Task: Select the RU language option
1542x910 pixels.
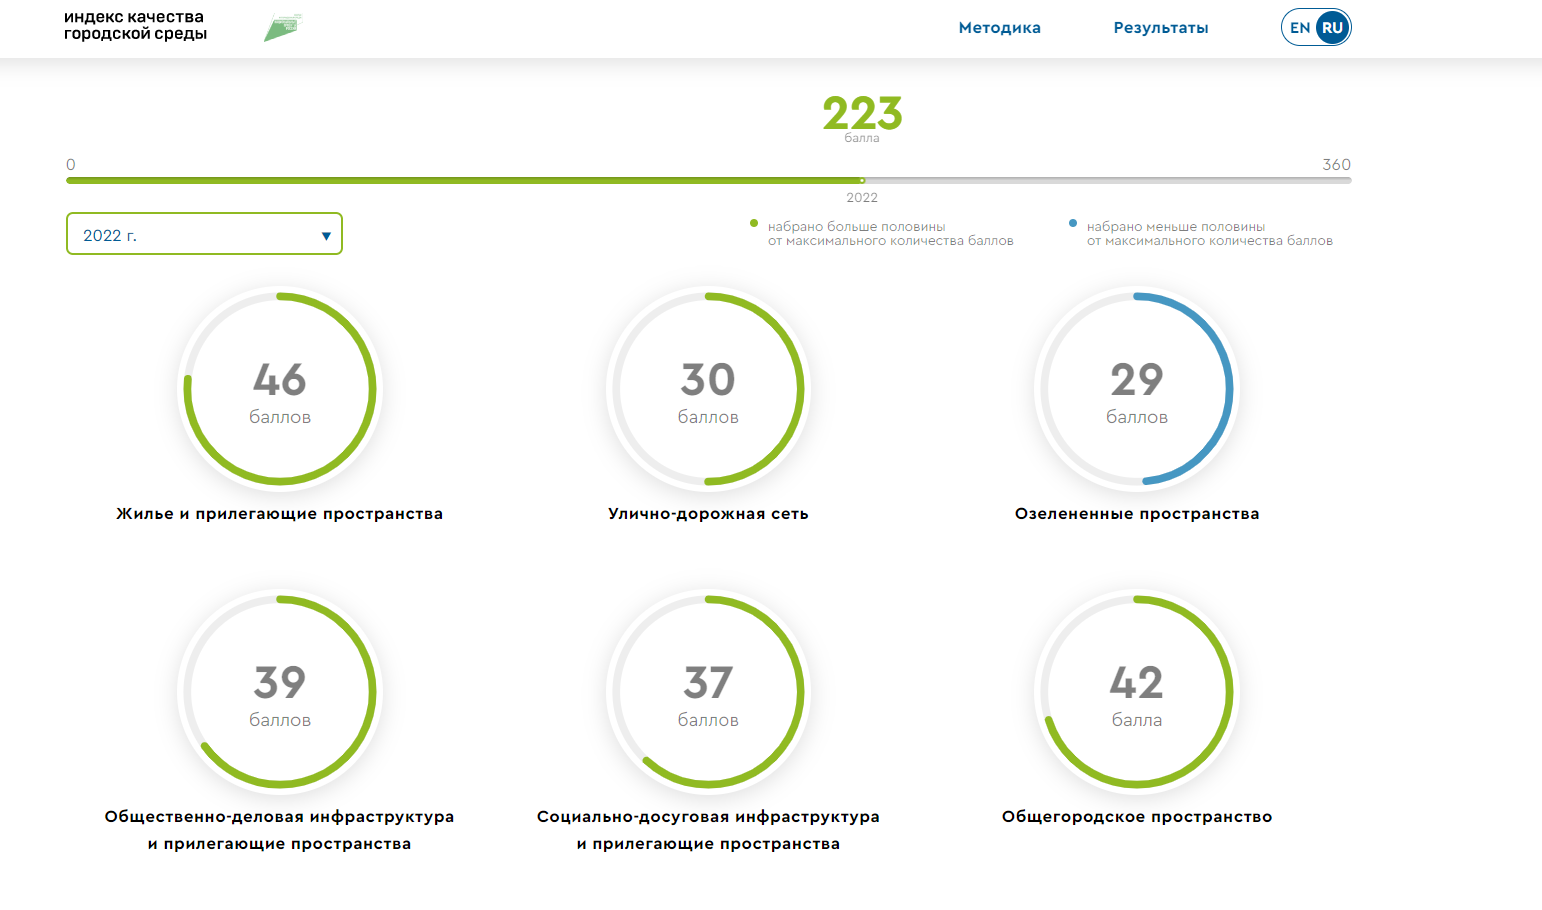Action: 1332,28
